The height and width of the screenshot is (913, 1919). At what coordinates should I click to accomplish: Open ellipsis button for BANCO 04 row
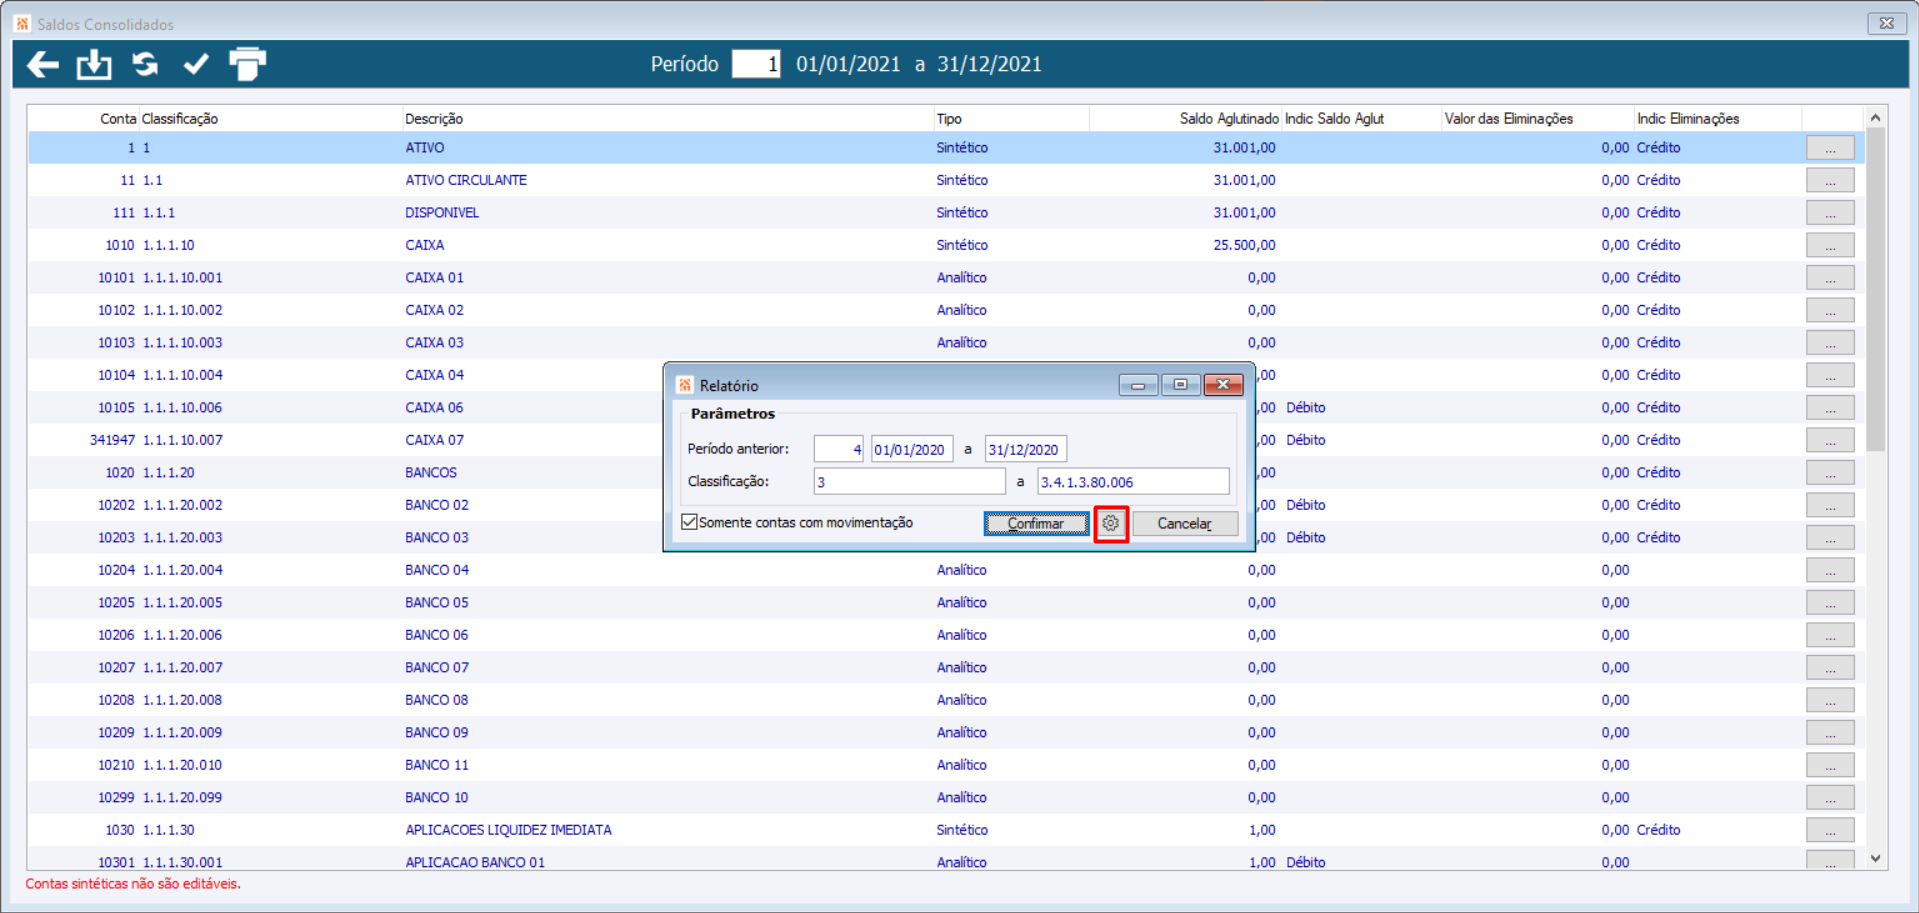(x=1830, y=570)
